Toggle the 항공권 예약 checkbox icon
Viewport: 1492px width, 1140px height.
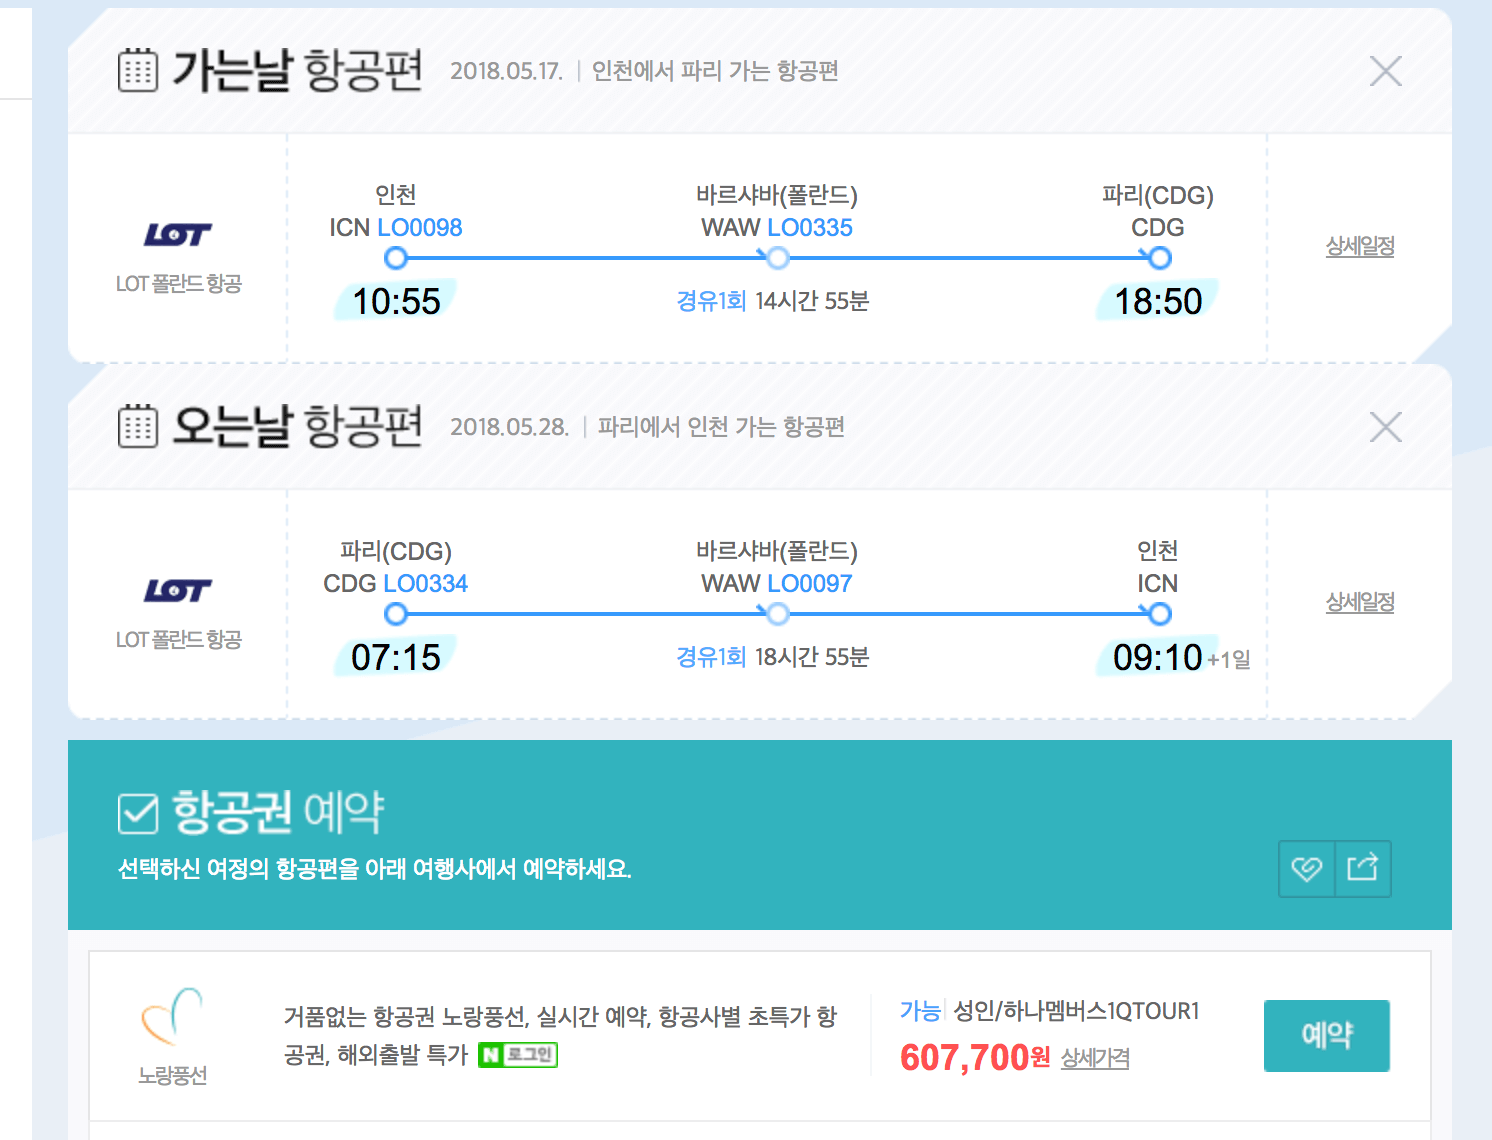click(138, 813)
